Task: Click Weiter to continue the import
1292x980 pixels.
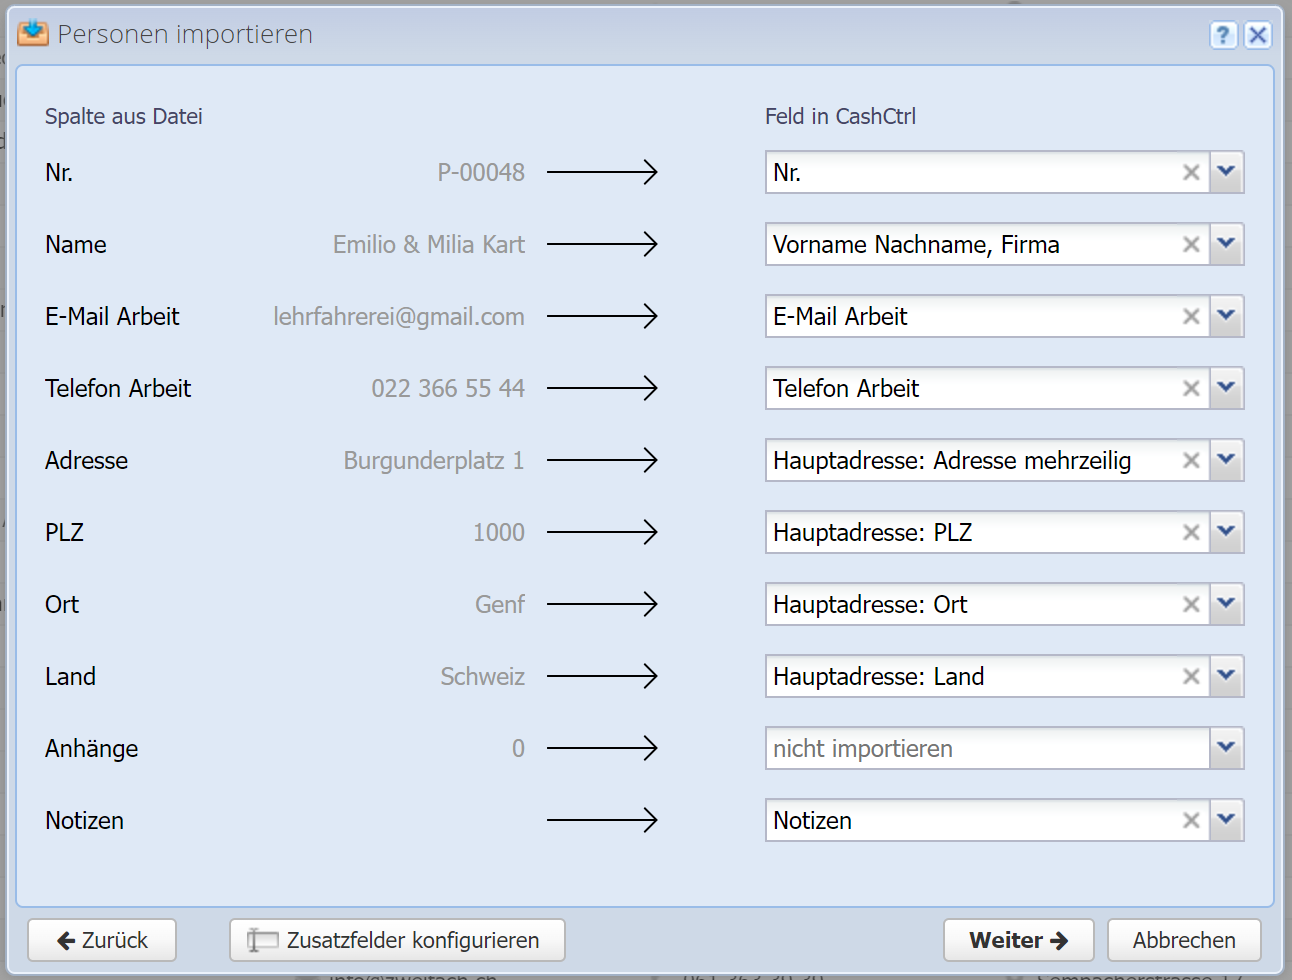Action: coord(1018,940)
